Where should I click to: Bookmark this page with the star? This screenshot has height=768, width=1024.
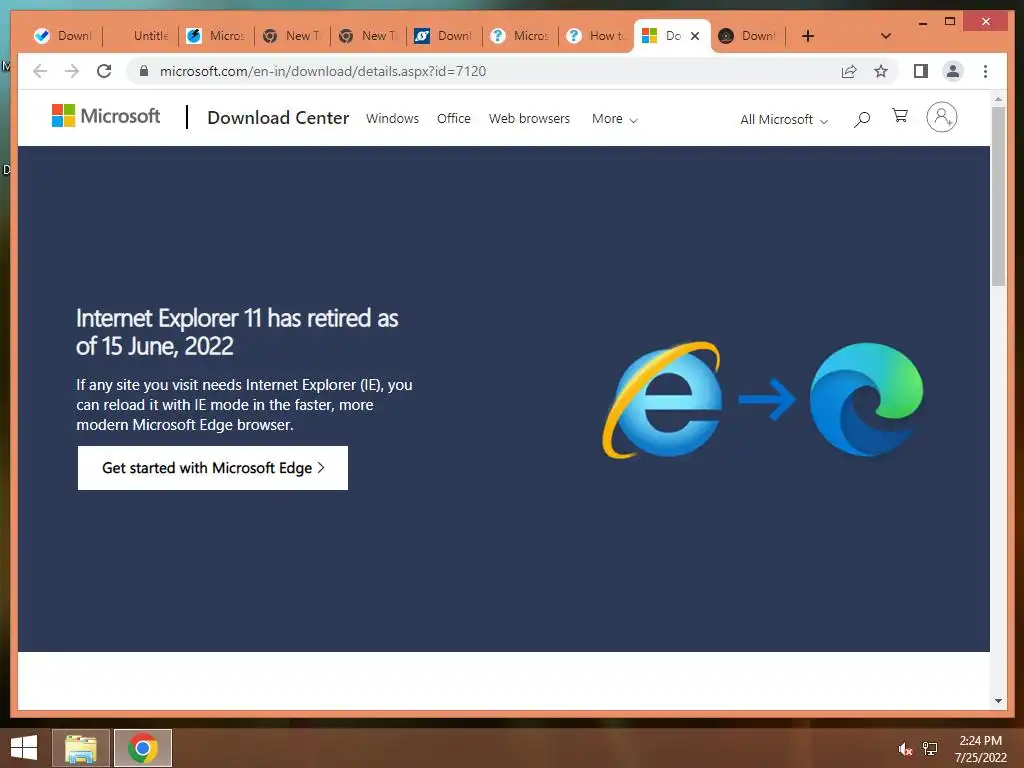(x=881, y=71)
